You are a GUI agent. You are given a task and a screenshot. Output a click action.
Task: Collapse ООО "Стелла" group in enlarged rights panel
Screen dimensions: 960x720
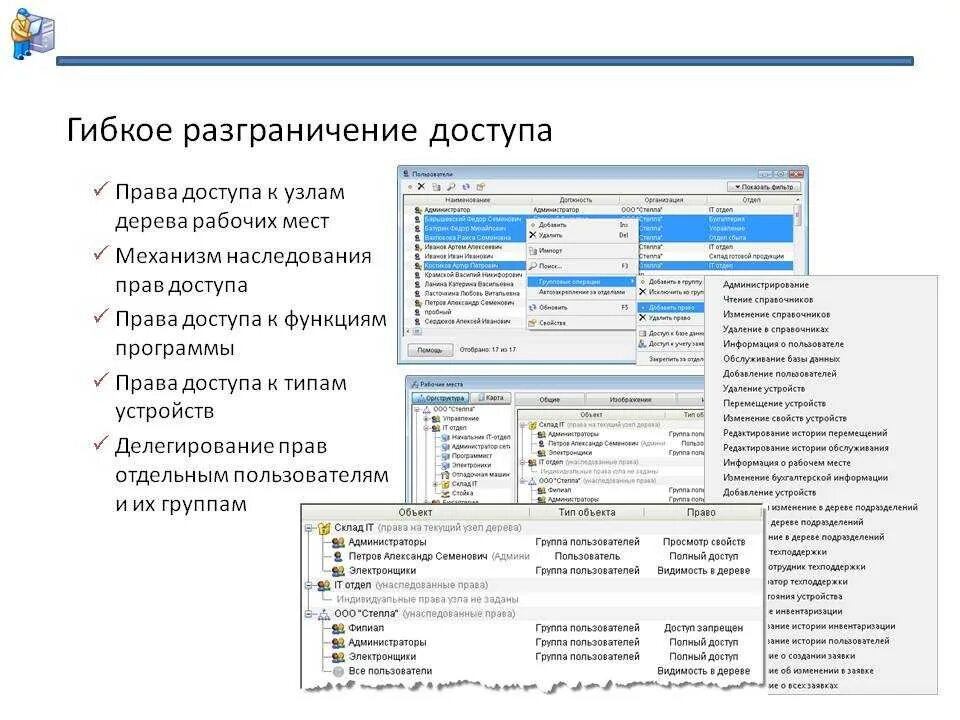[x=309, y=613]
